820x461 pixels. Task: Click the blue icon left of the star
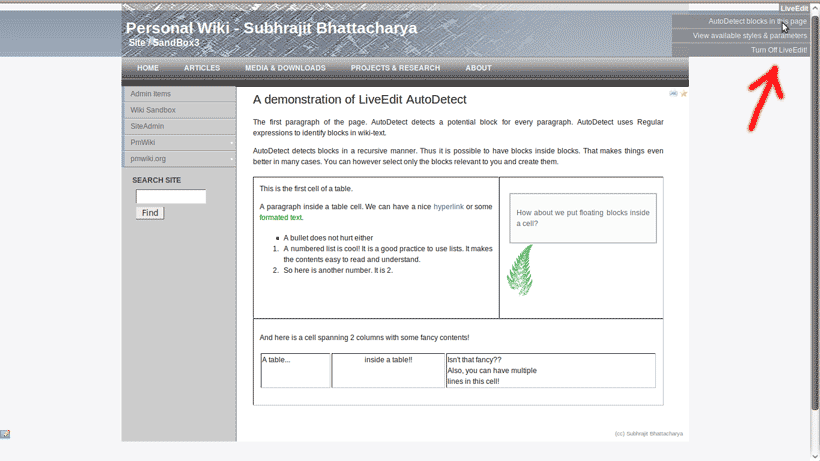pyautogui.click(x=674, y=94)
